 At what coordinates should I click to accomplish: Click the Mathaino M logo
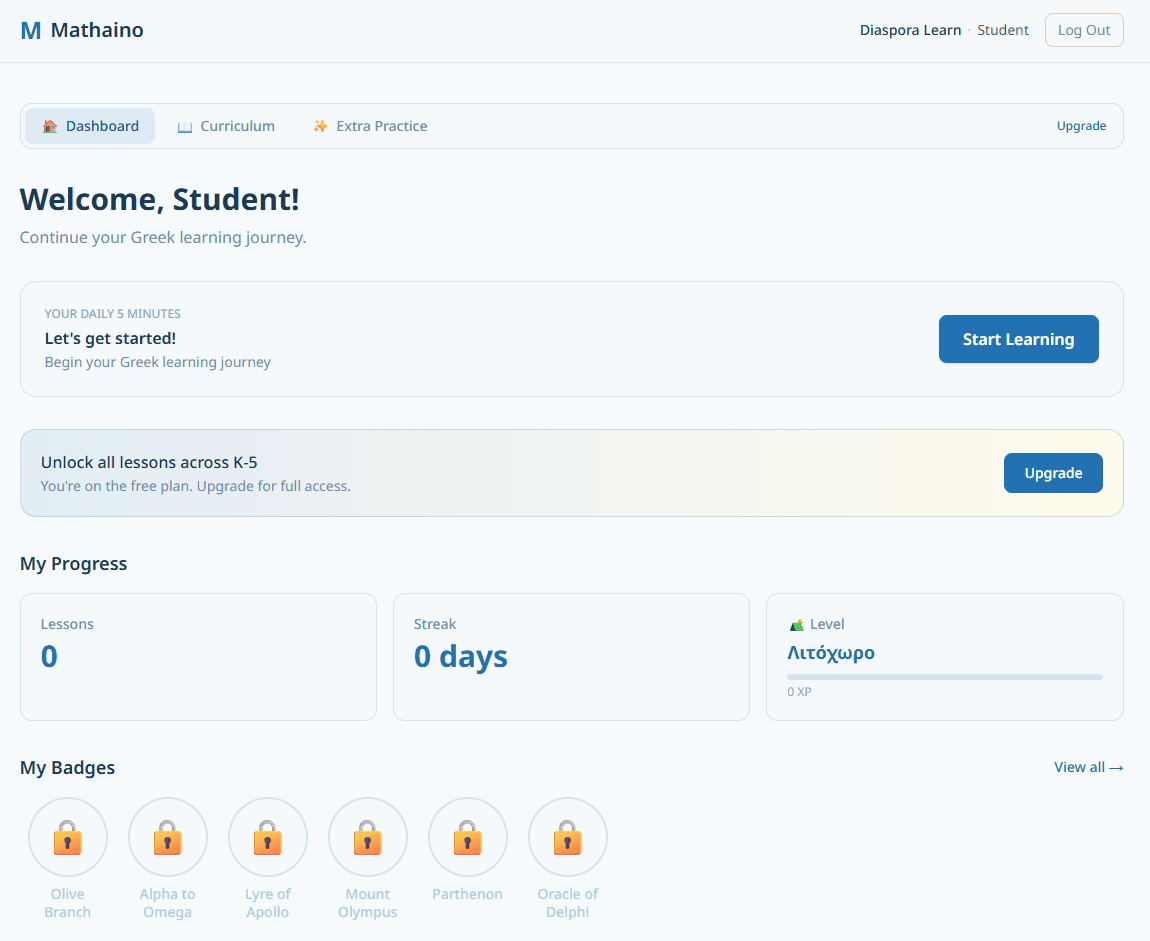tap(30, 30)
